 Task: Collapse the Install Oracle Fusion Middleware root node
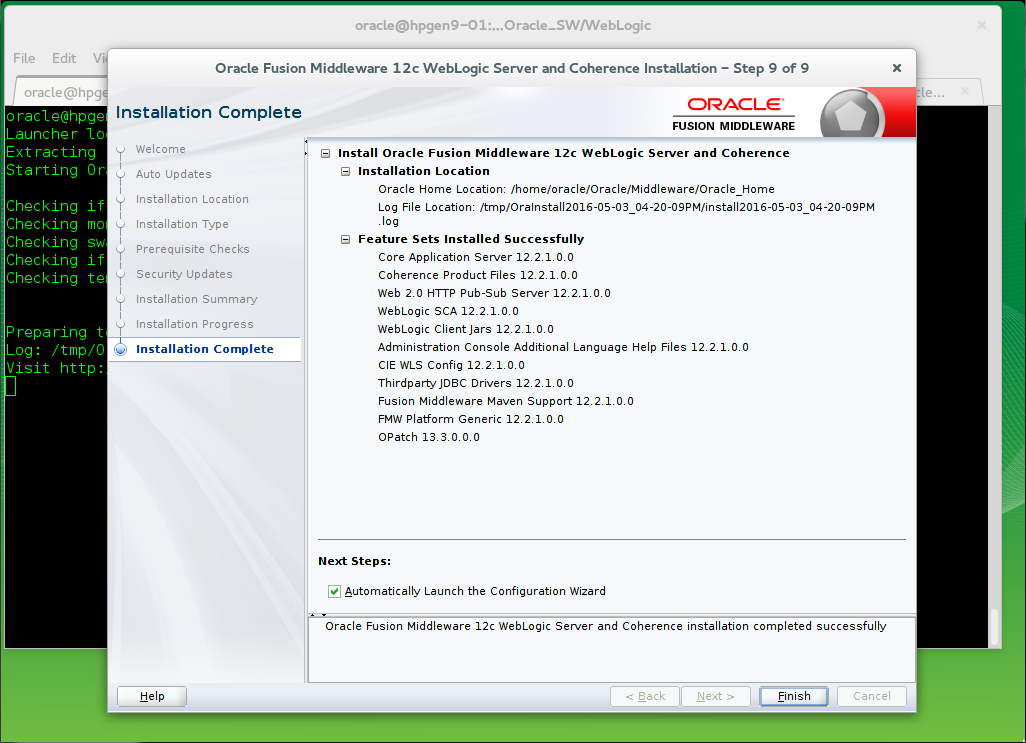point(325,154)
